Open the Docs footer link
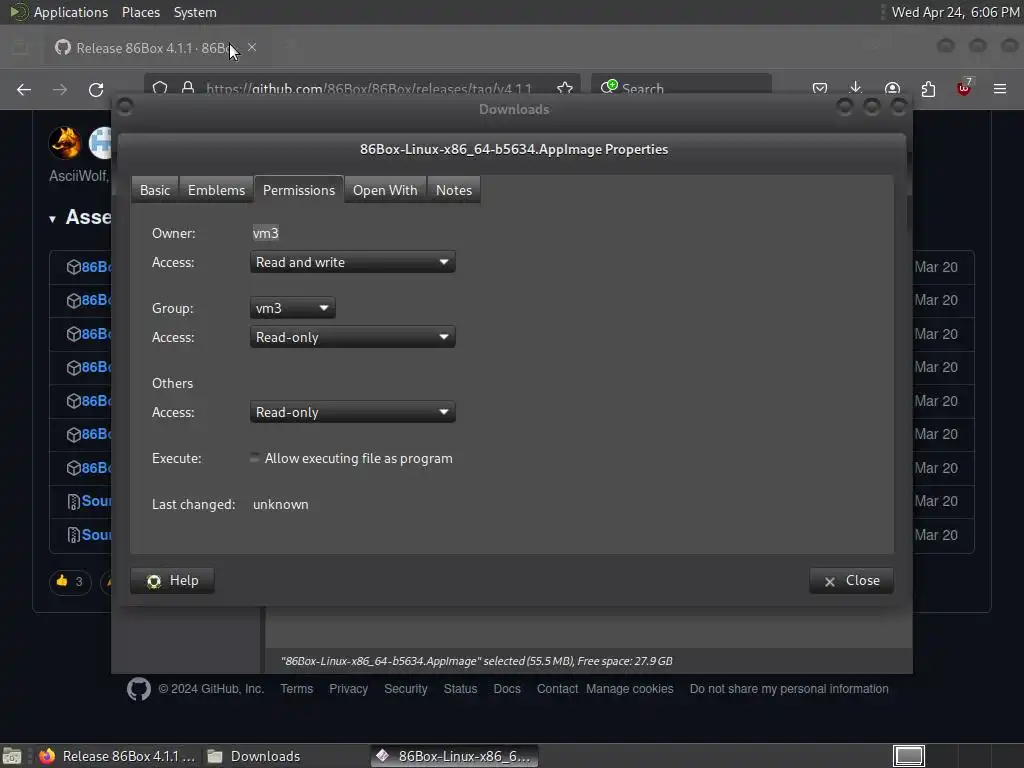The image size is (1024, 768). (507, 689)
